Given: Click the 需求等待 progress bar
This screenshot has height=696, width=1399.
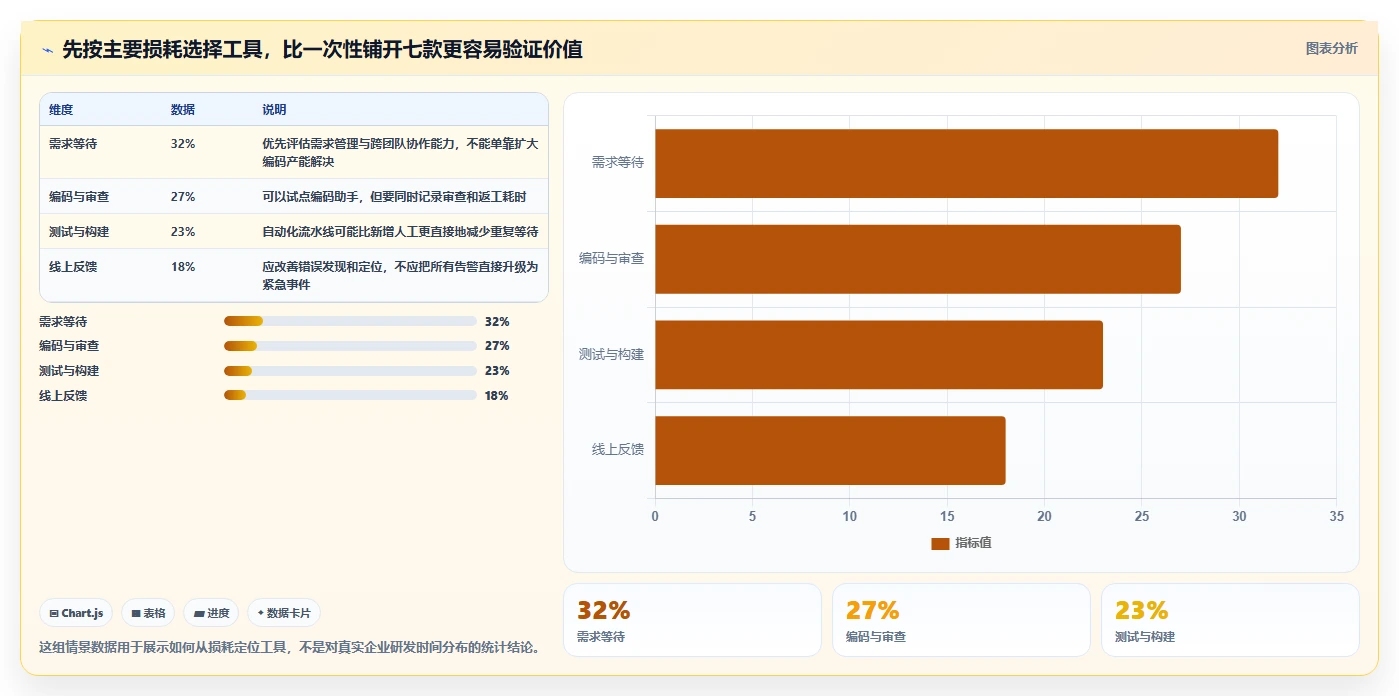Looking at the screenshot, I should click(350, 321).
